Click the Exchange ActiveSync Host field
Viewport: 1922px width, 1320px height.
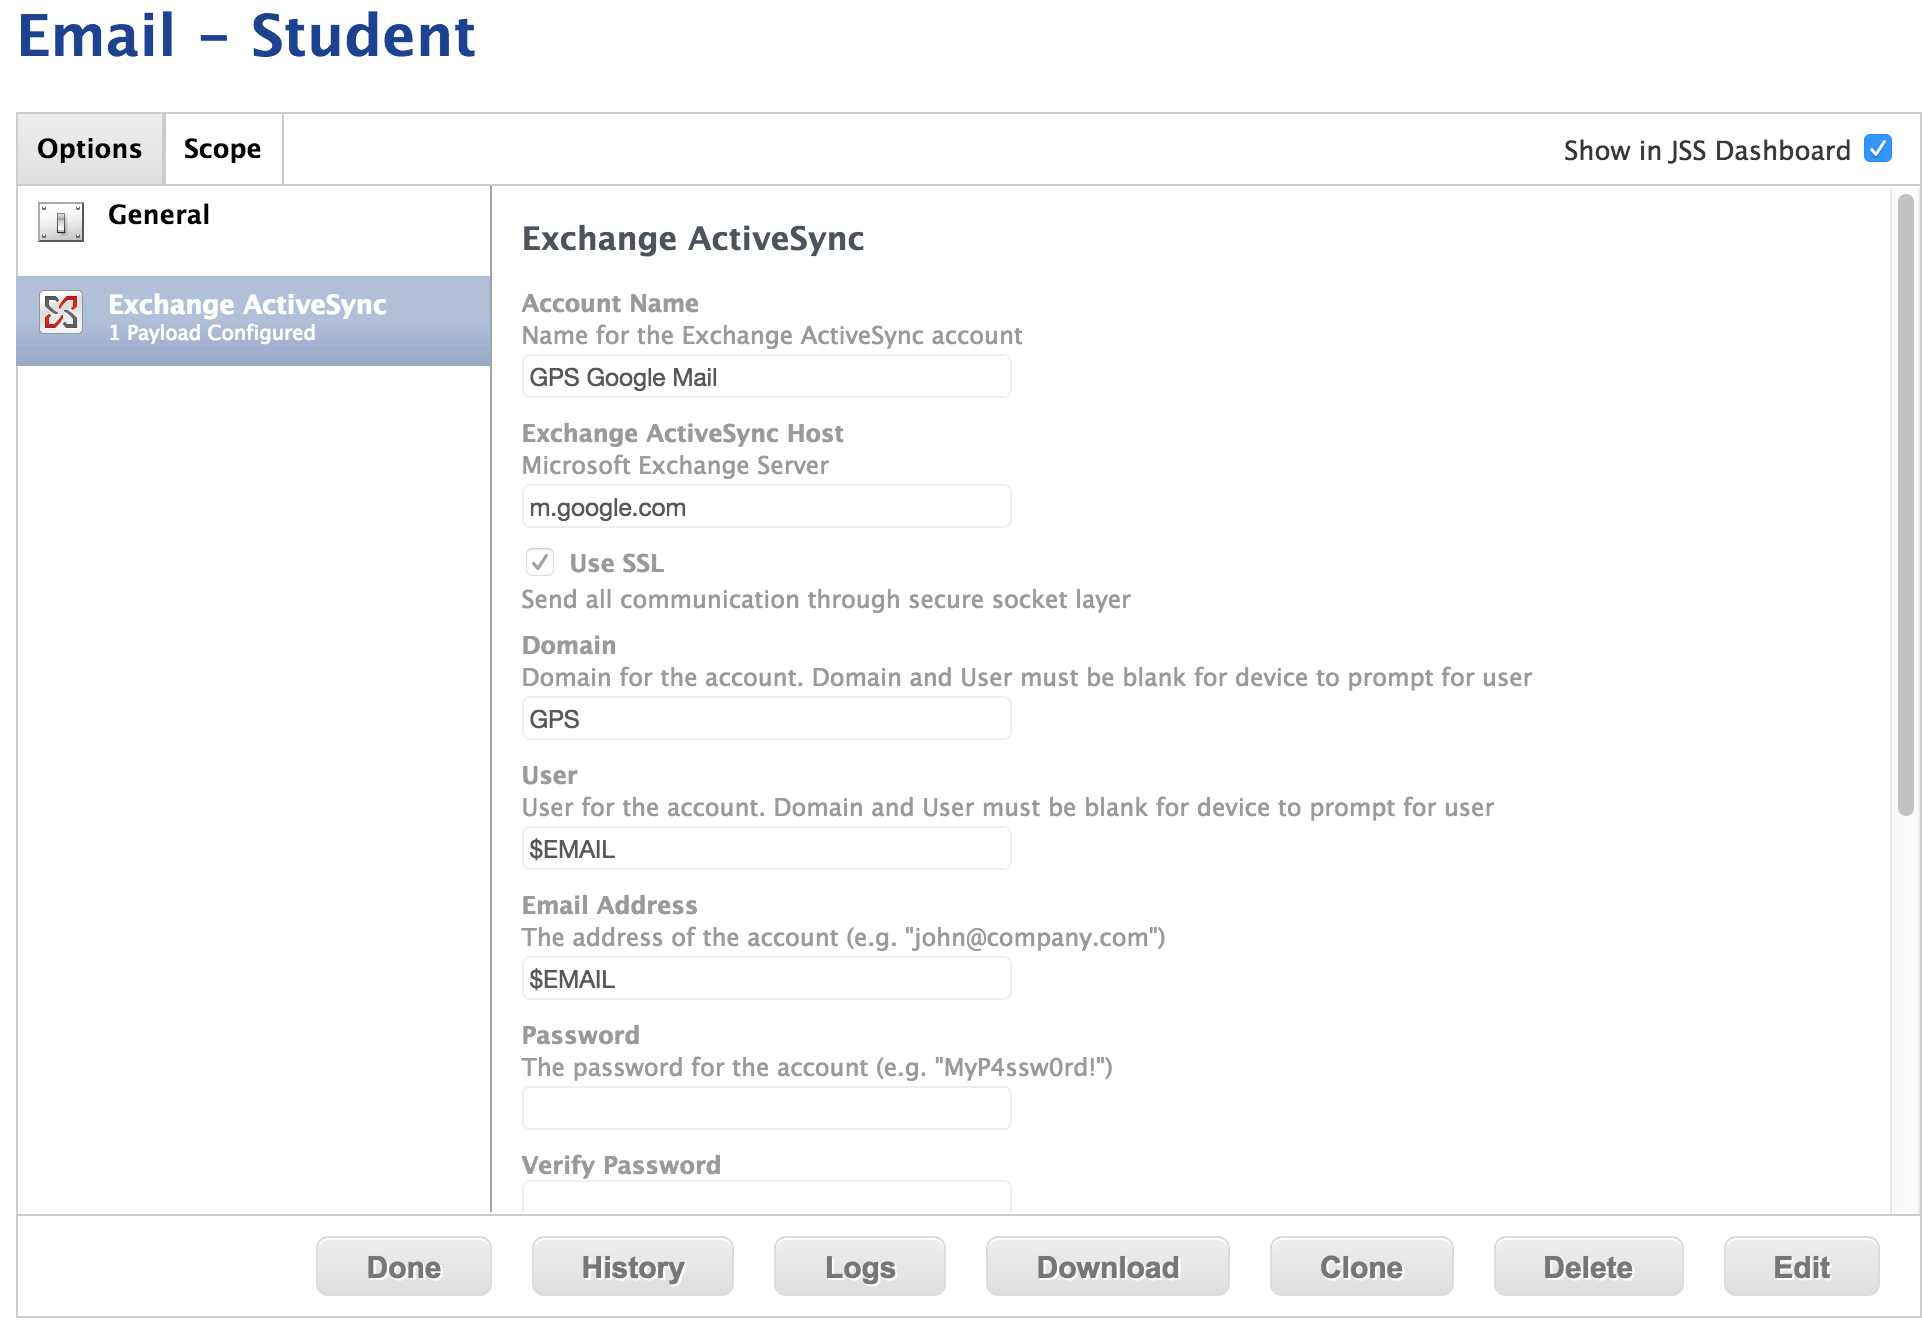(767, 507)
